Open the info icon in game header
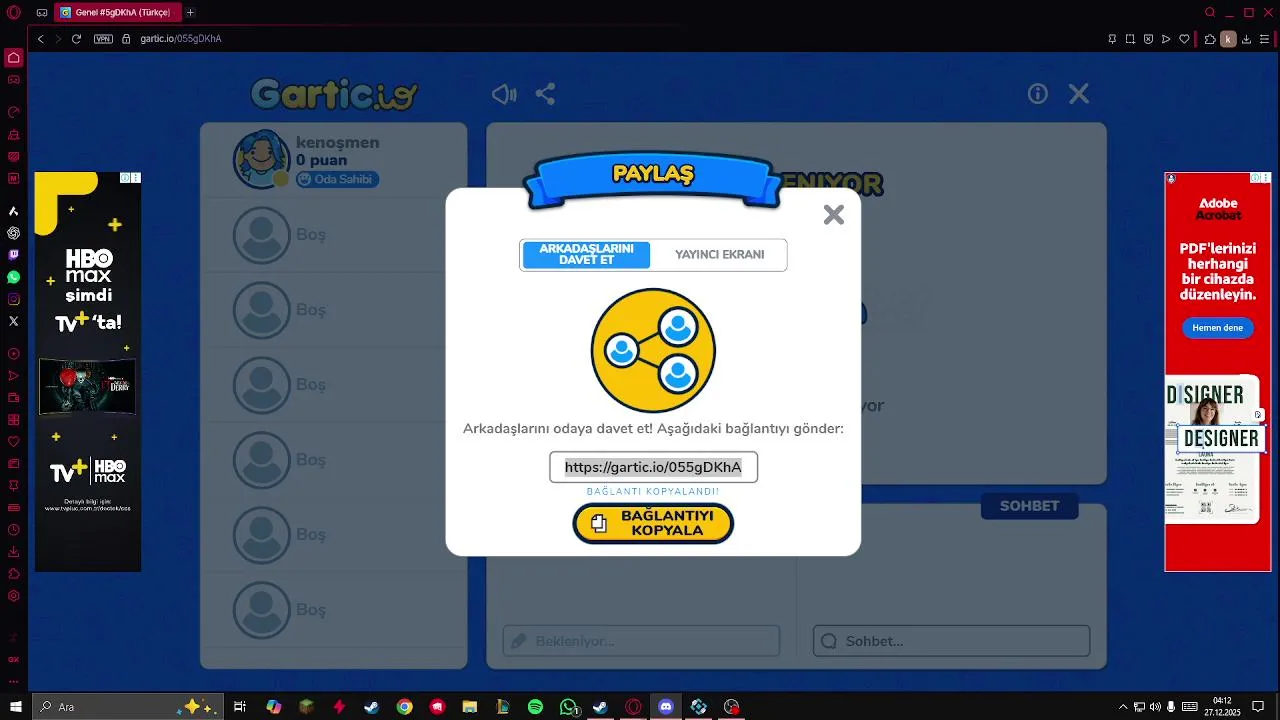Screen dimensions: 1280x720 [1038, 94]
